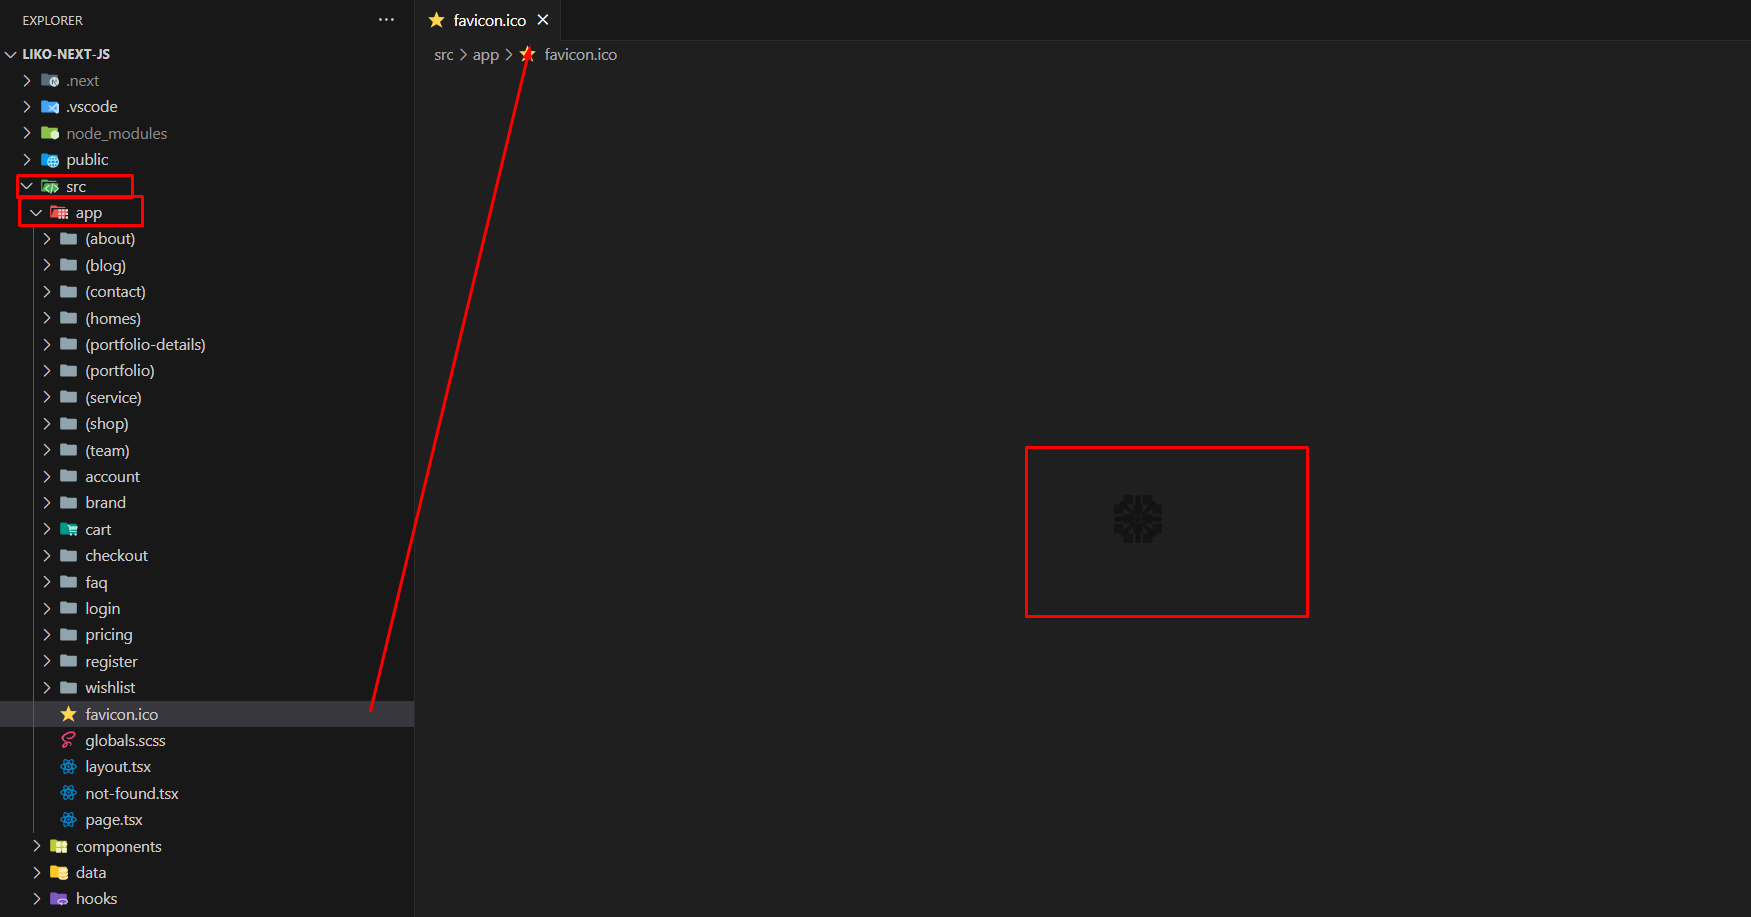
Task: Click the app breadcrumb segment
Action: pyautogui.click(x=485, y=55)
